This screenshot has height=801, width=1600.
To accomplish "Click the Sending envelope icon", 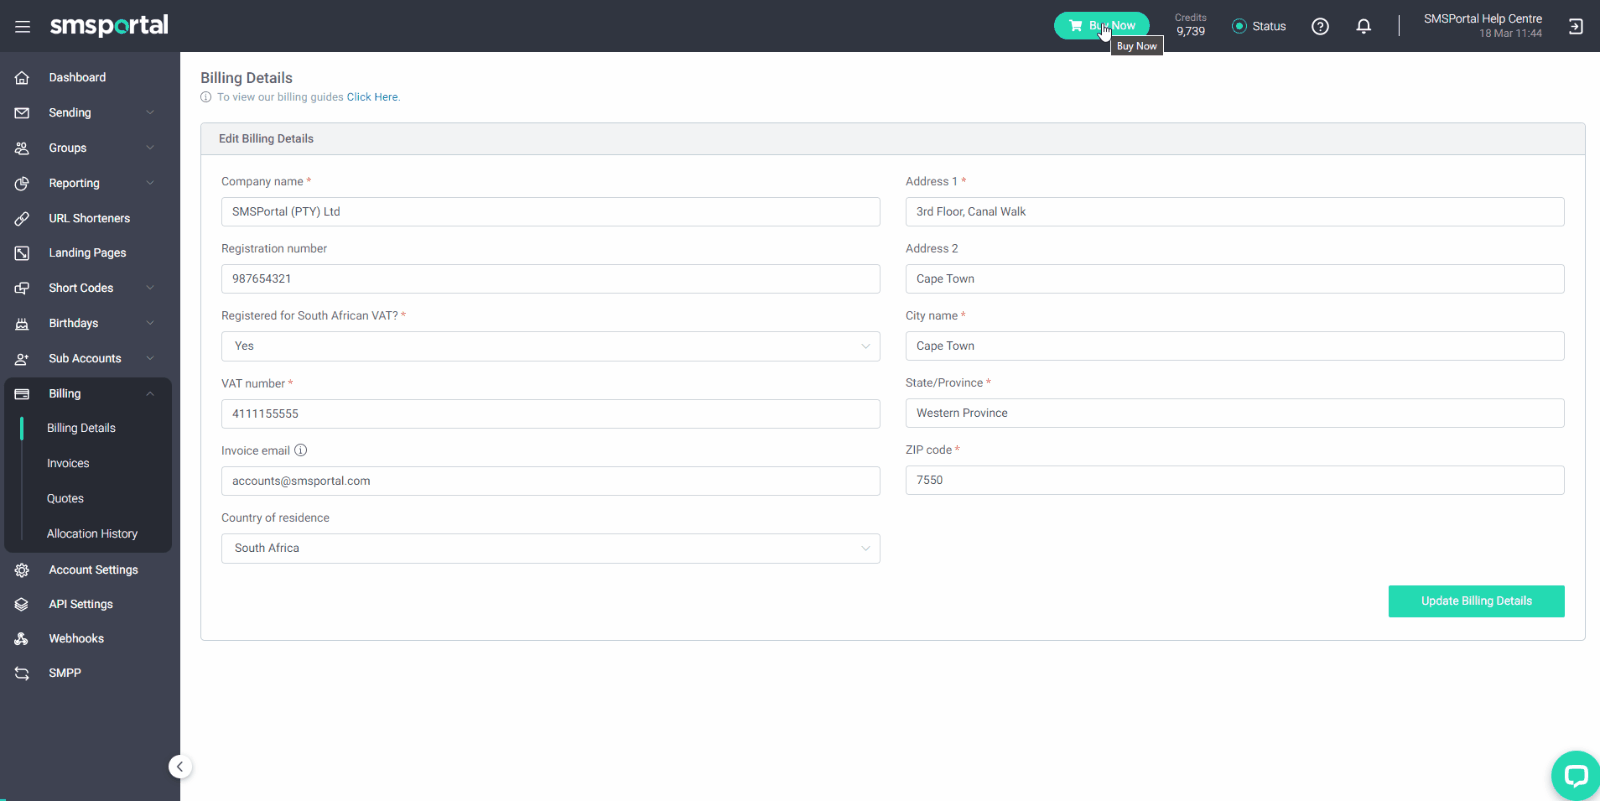I will [22, 113].
